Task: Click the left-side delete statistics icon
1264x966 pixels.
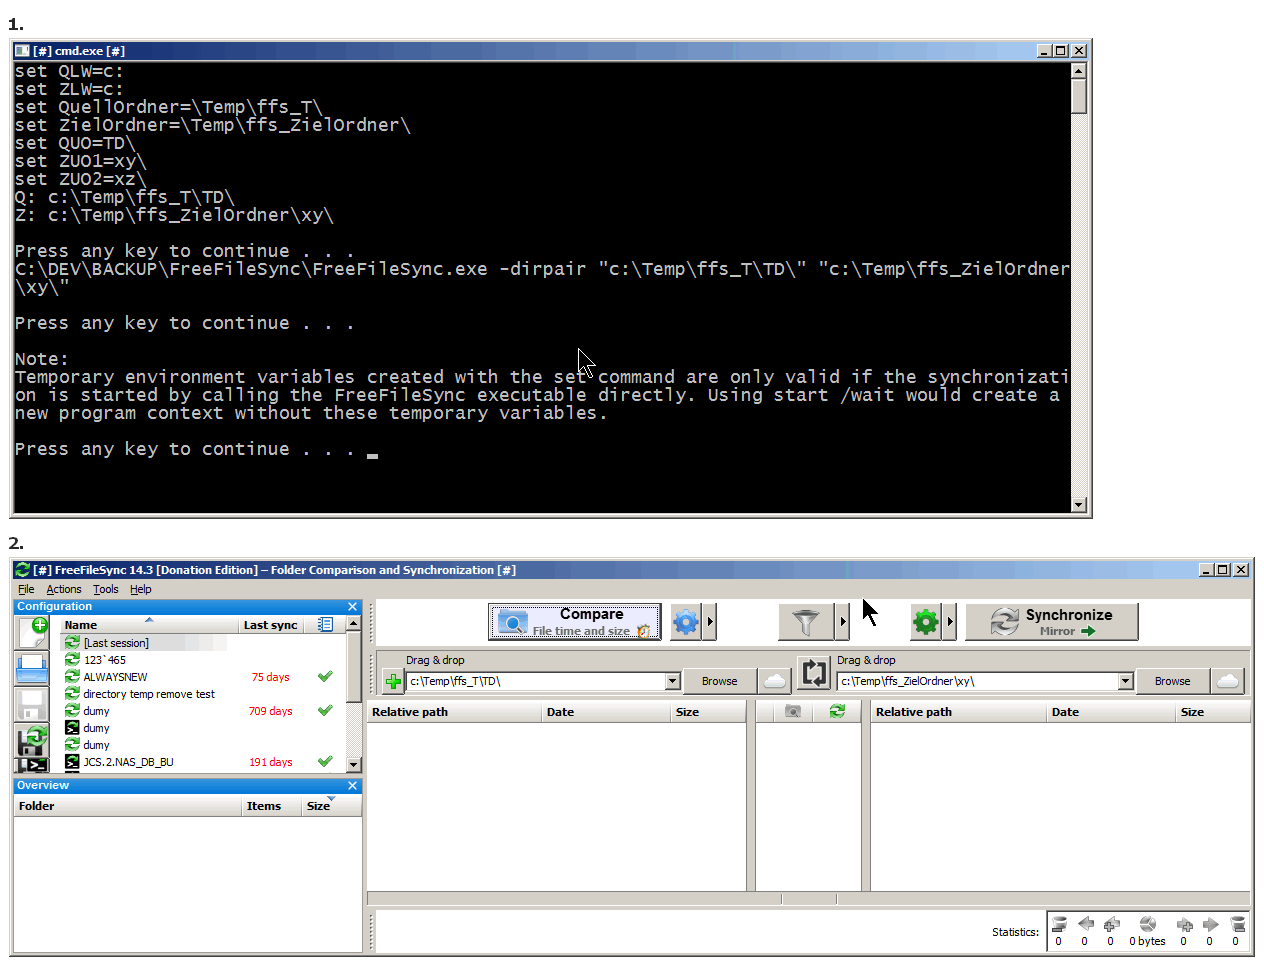Action: pyautogui.click(x=1059, y=924)
